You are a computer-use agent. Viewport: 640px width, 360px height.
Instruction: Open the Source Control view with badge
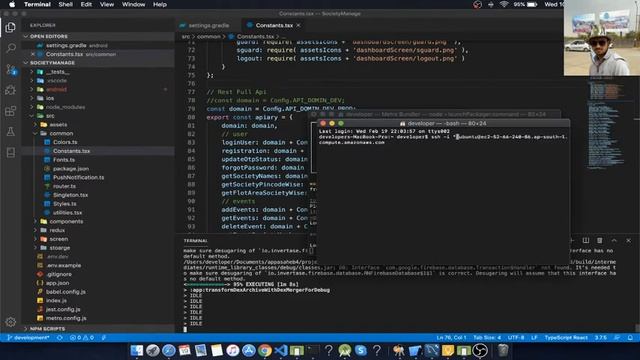point(11,69)
